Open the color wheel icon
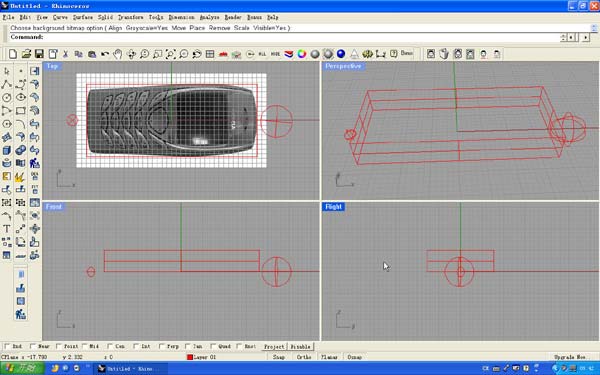 point(302,54)
